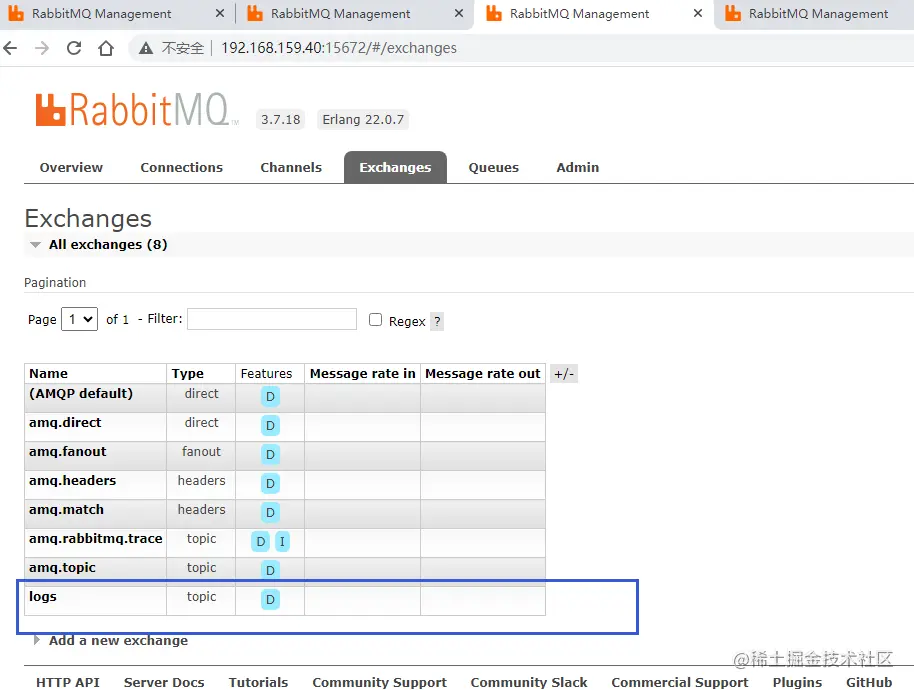Go to the Channels tab
The height and width of the screenshot is (690, 914).
(291, 168)
